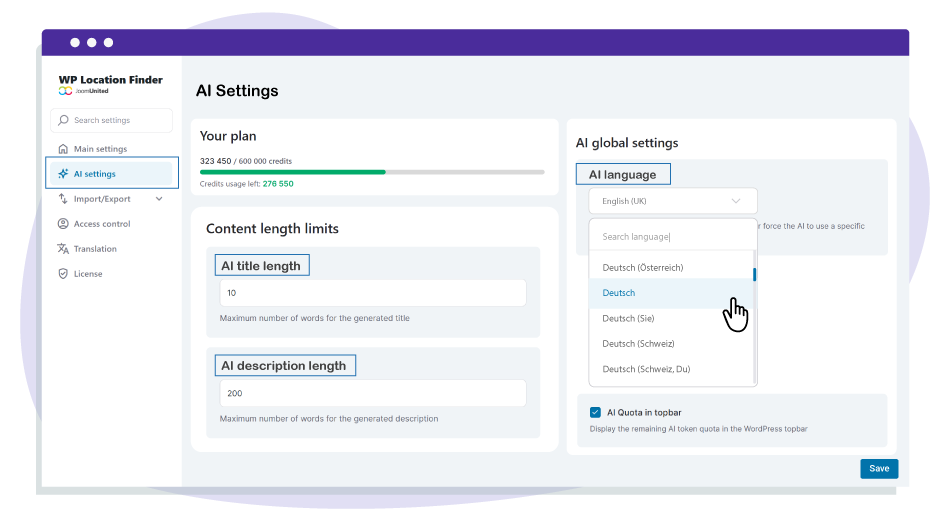The width and height of the screenshot is (950, 521).
Task: Click the License shield icon
Action: pos(63,274)
